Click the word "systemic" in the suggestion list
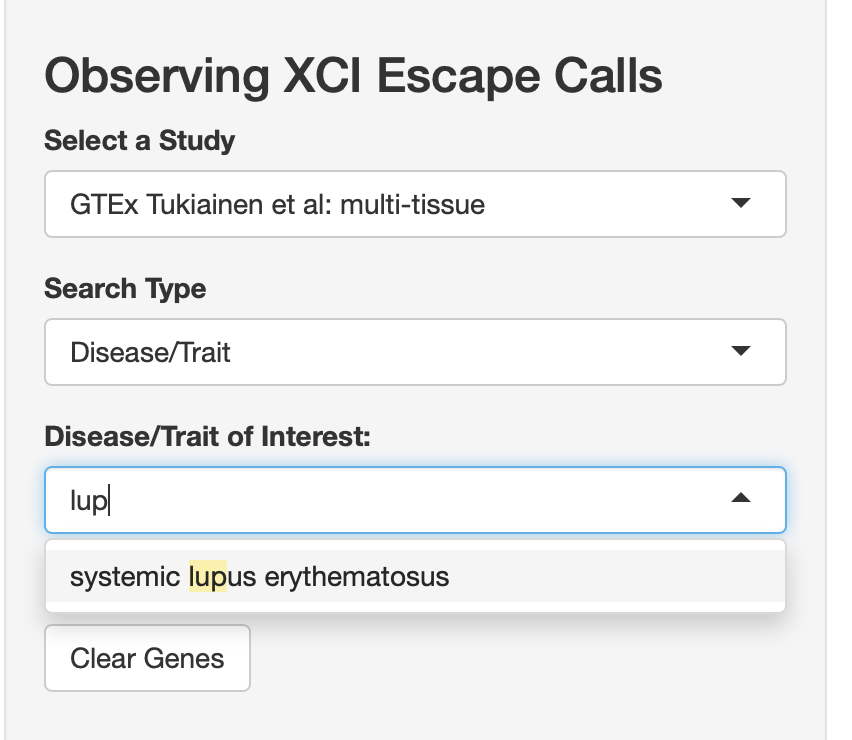852x740 pixels. point(126,577)
